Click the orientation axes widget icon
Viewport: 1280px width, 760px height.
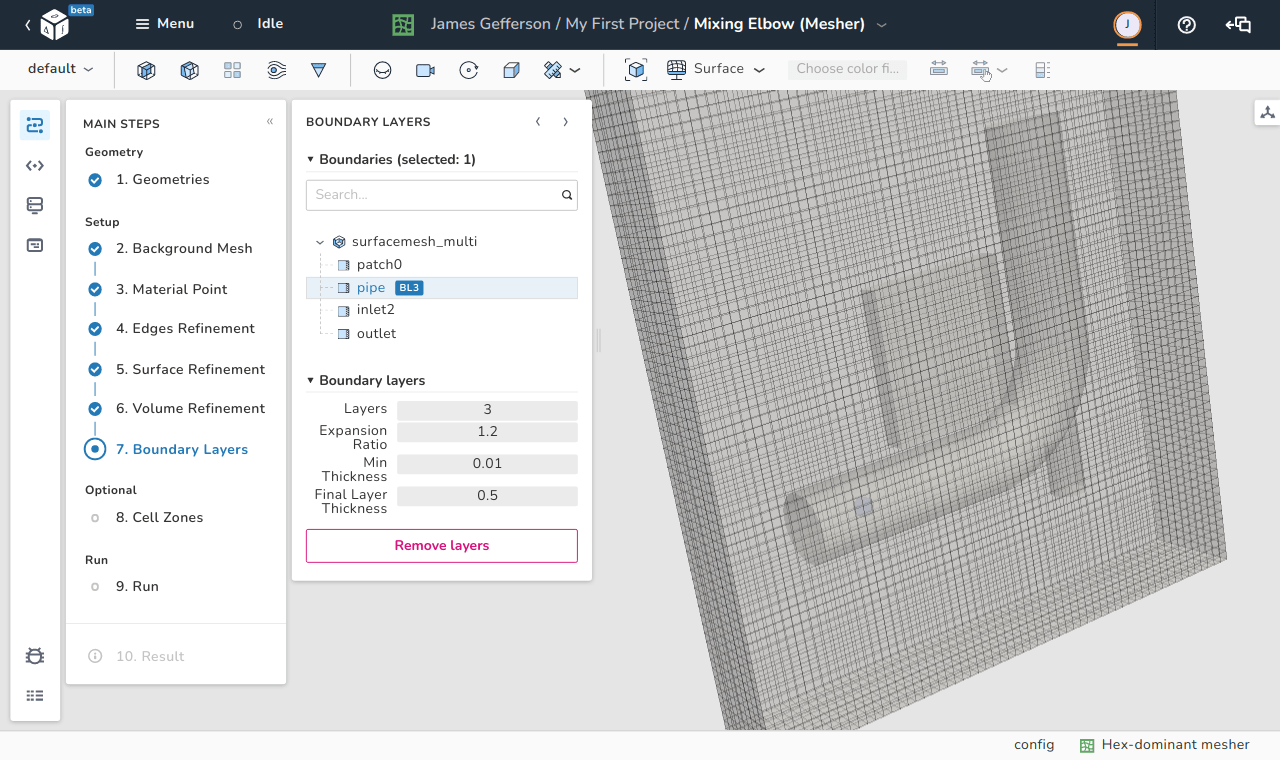[1267, 112]
